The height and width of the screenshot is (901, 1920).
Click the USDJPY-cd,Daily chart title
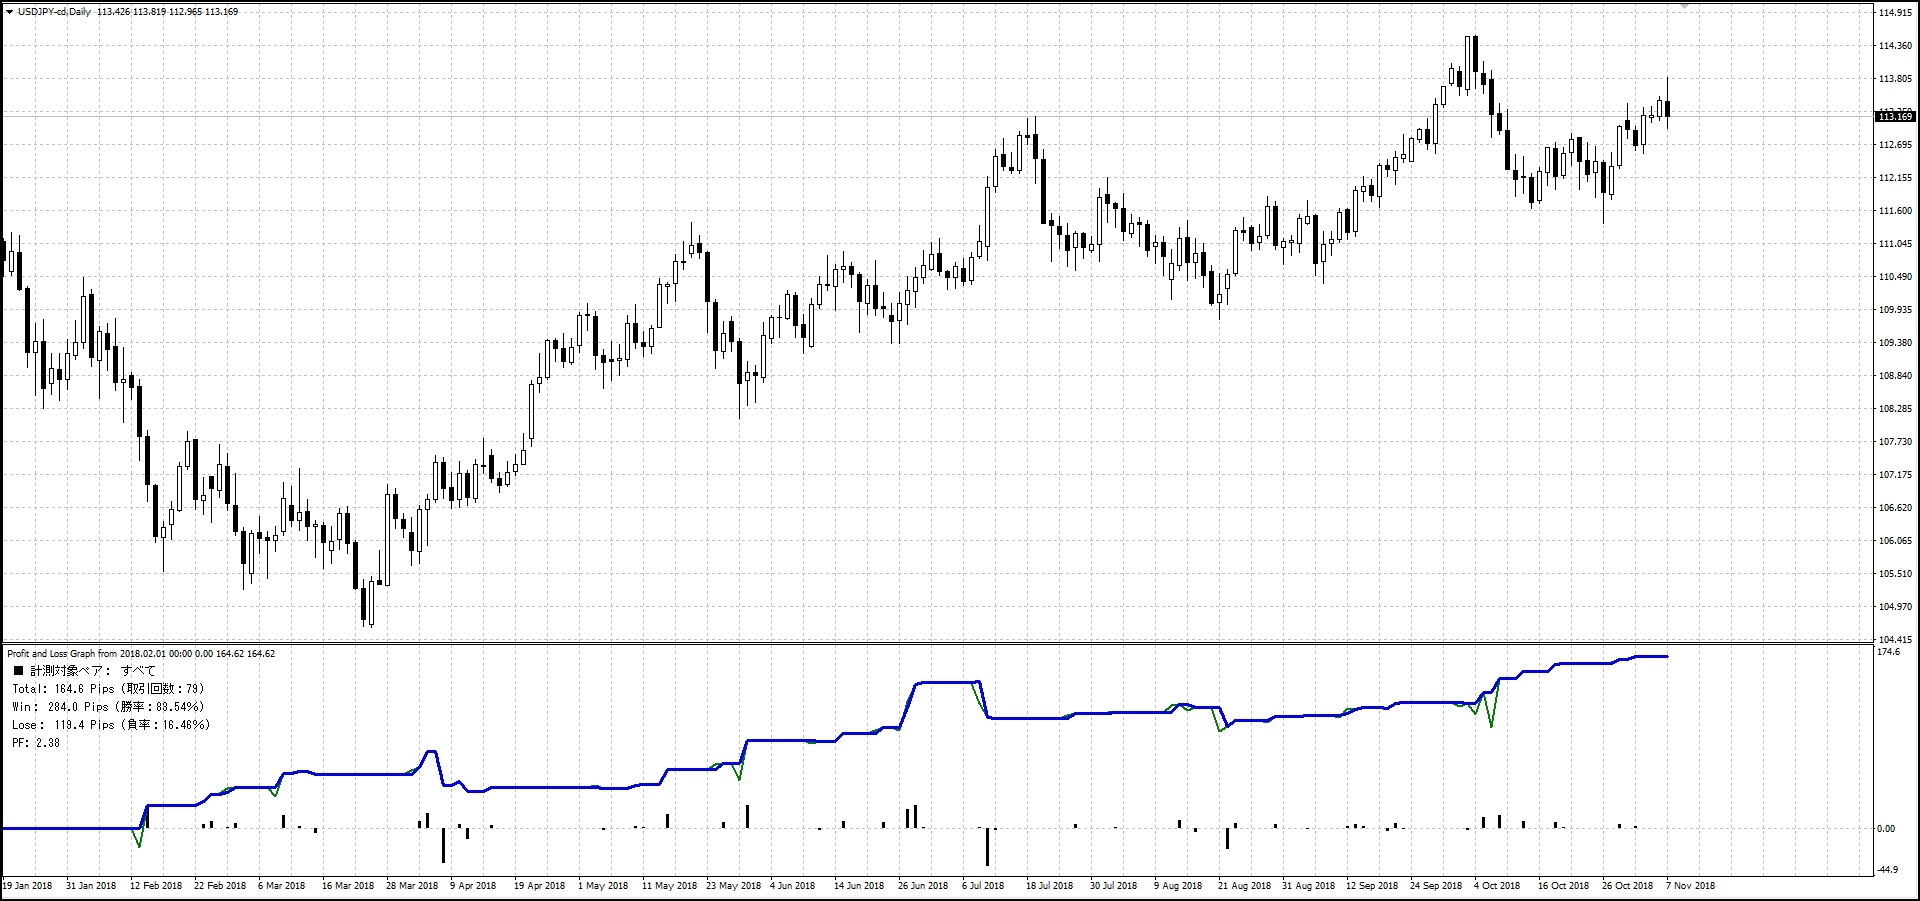(x=55, y=12)
